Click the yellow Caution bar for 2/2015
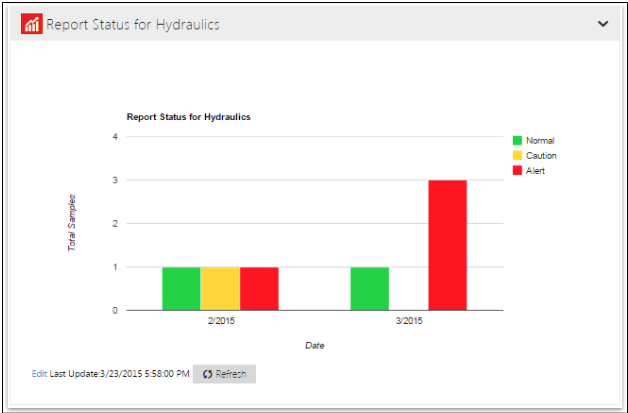The image size is (628, 413). tap(220, 288)
